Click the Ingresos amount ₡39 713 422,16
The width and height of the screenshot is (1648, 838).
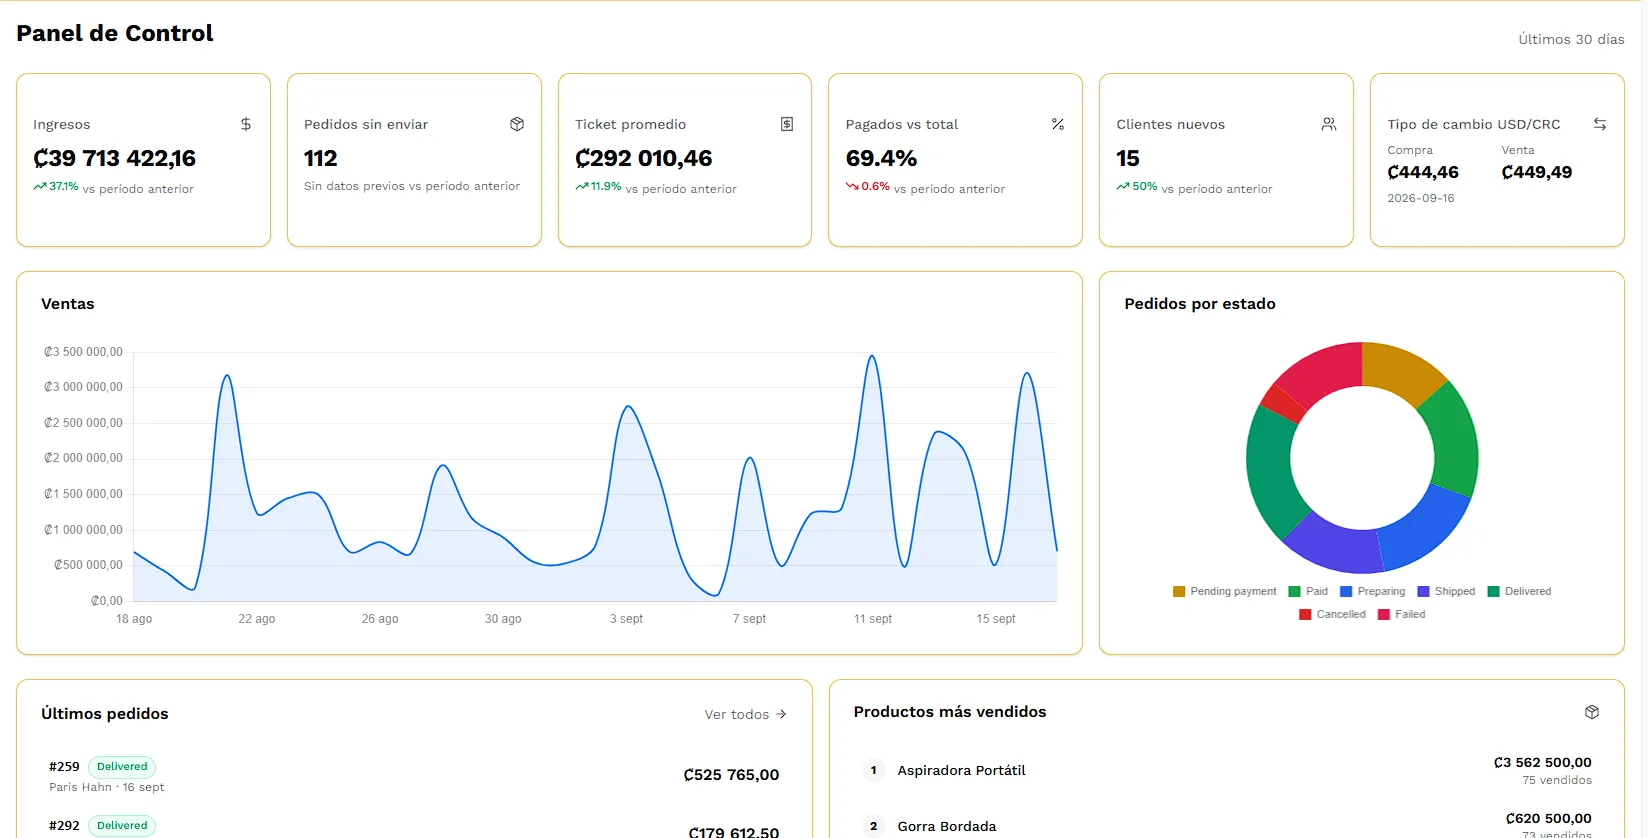[x=115, y=158]
